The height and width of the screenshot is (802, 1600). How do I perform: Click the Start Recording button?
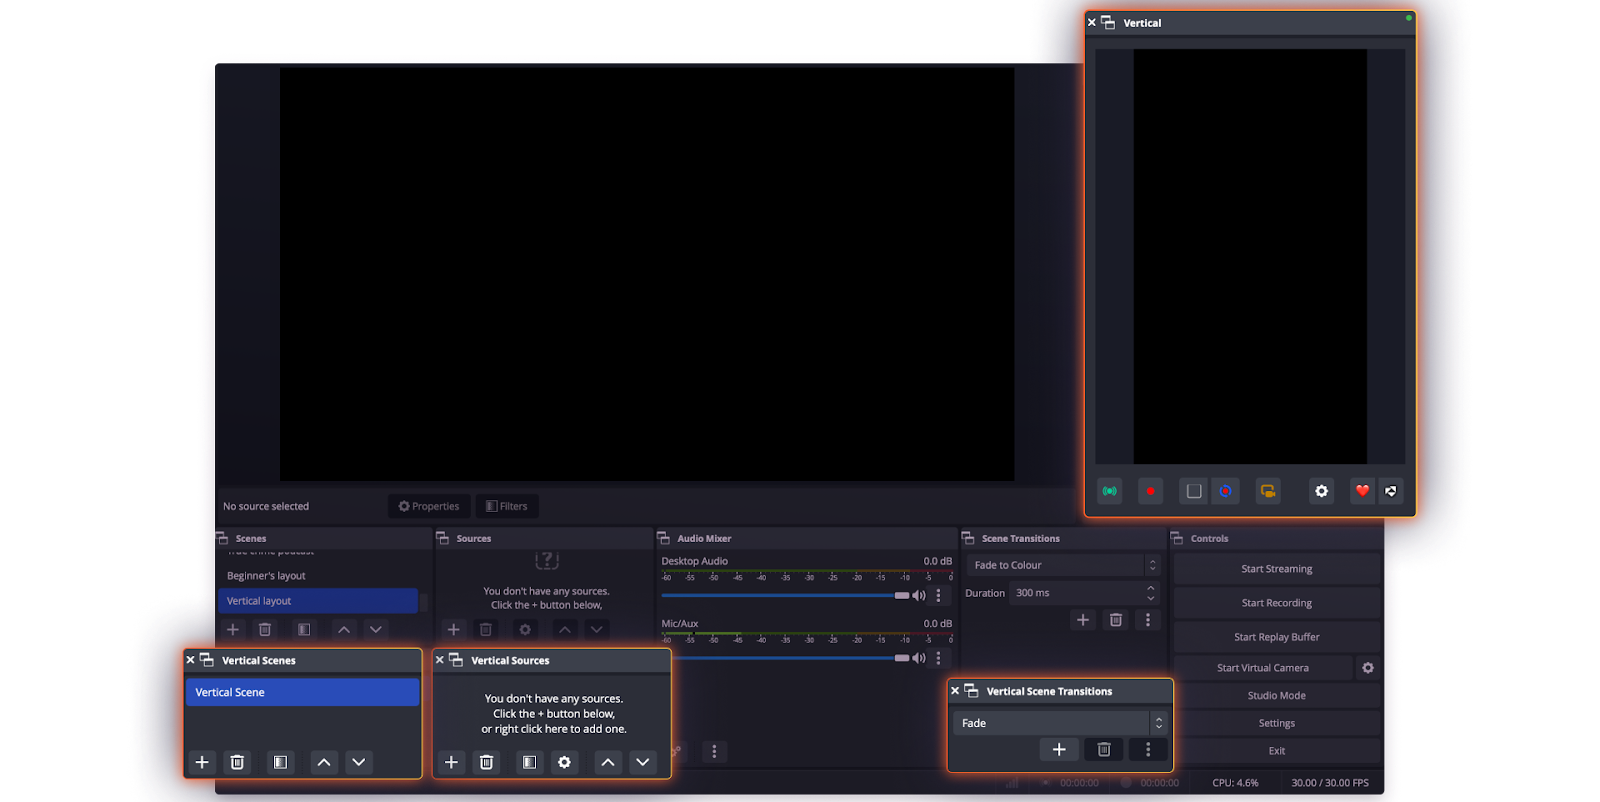pyautogui.click(x=1277, y=603)
